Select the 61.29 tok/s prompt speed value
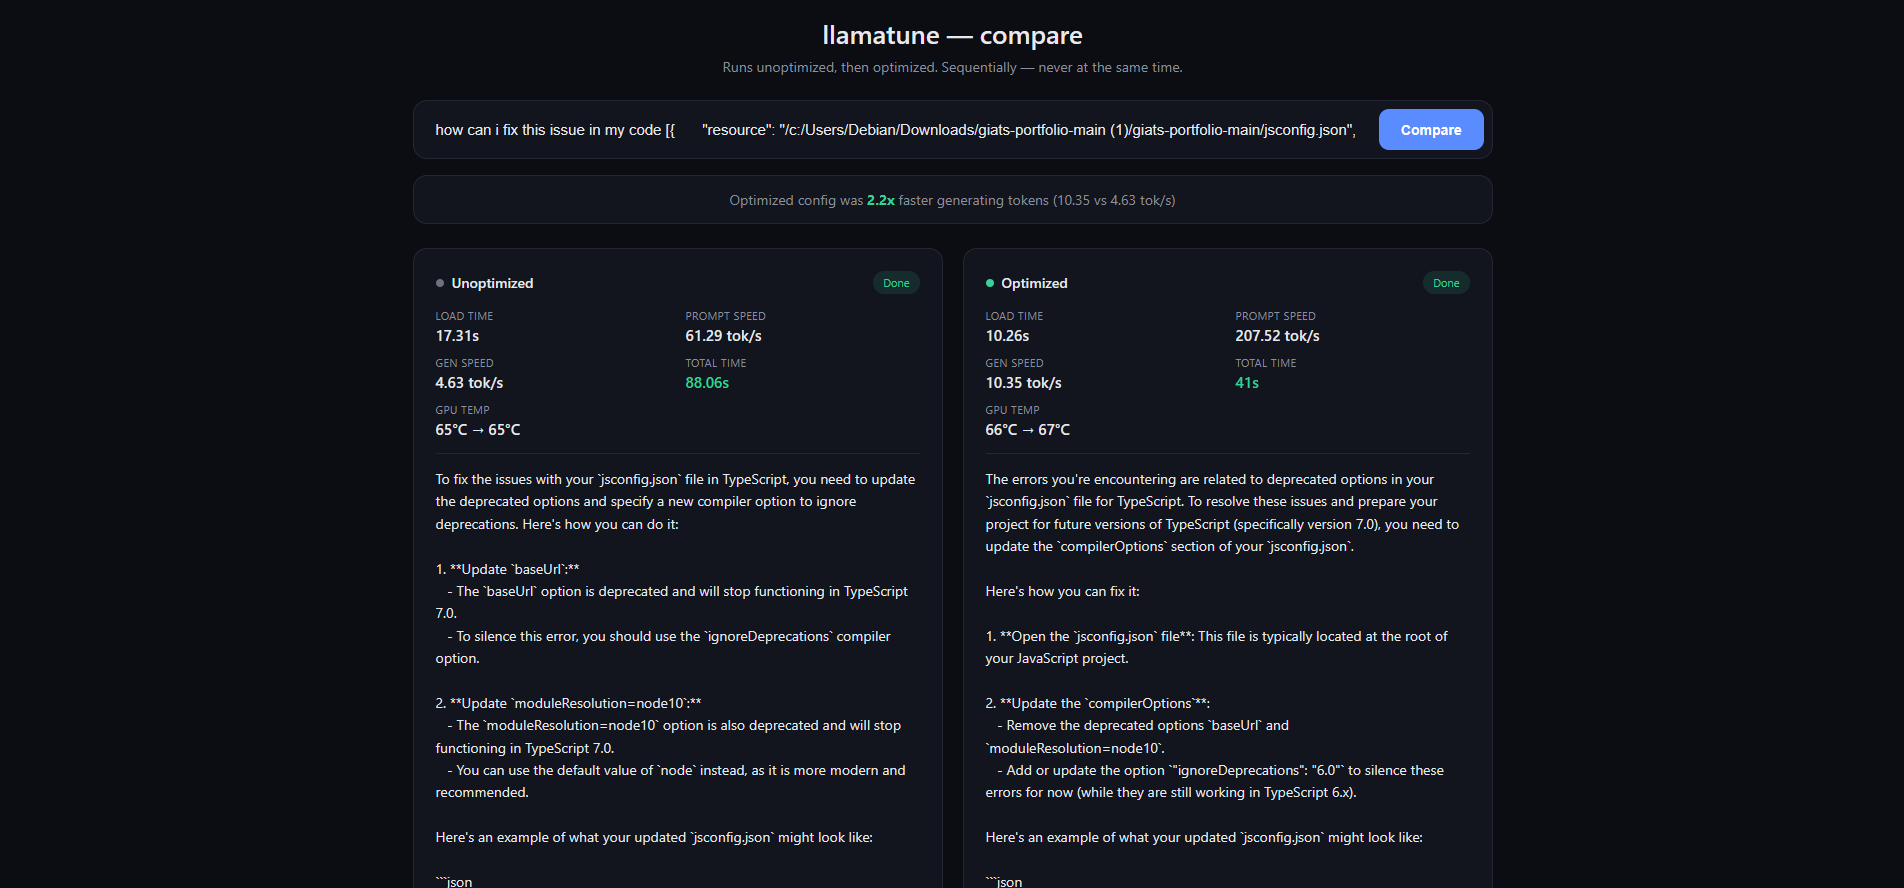1904x888 pixels. 723,336
